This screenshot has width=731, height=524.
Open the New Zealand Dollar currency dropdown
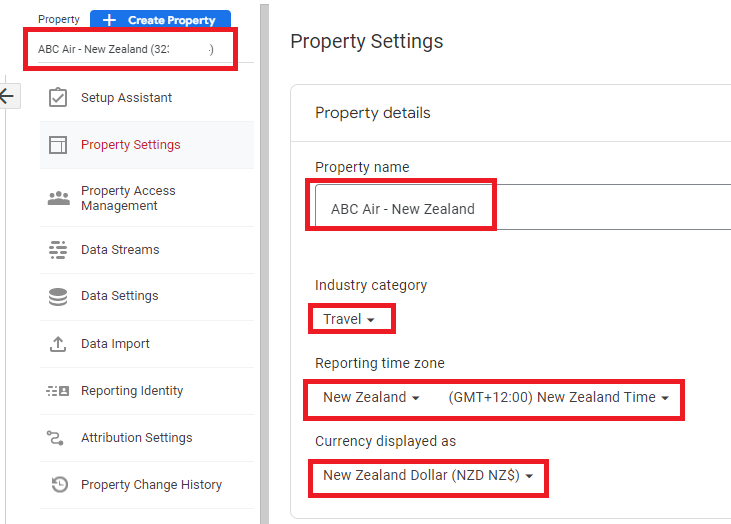tap(428, 476)
